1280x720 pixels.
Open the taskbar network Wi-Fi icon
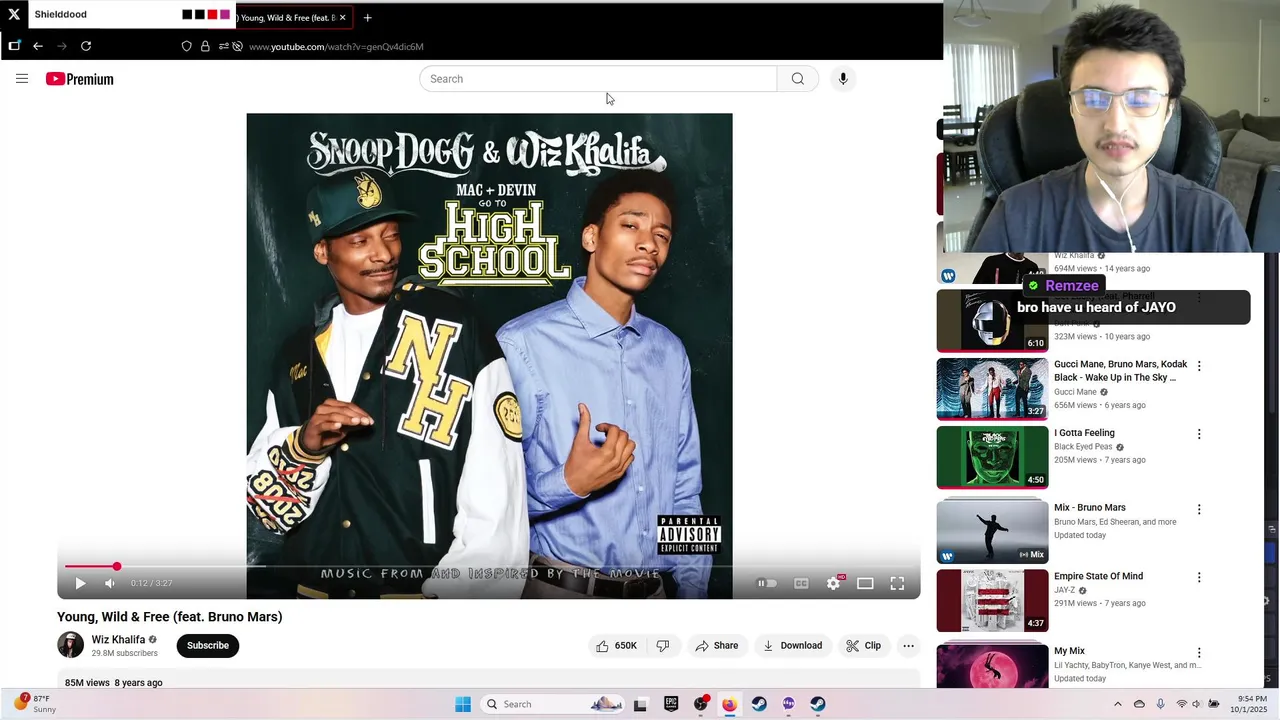point(1182,704)
